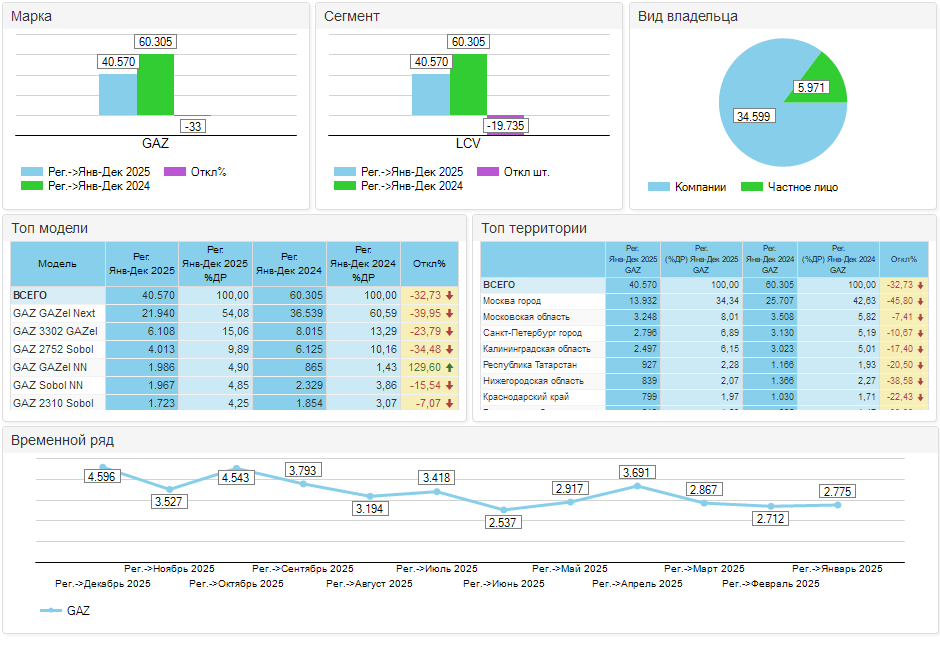Viewport: 940px width, 664px height.
Task: Click the red arrow in GAZ 2310 Sobol row
Action: click(450, 403)
